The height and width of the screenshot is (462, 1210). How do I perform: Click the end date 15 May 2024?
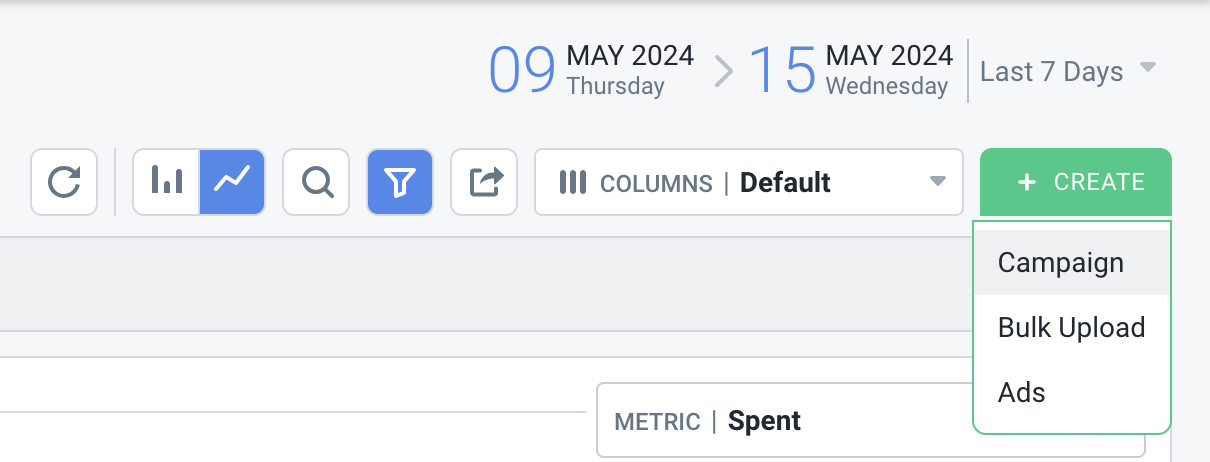851,70
